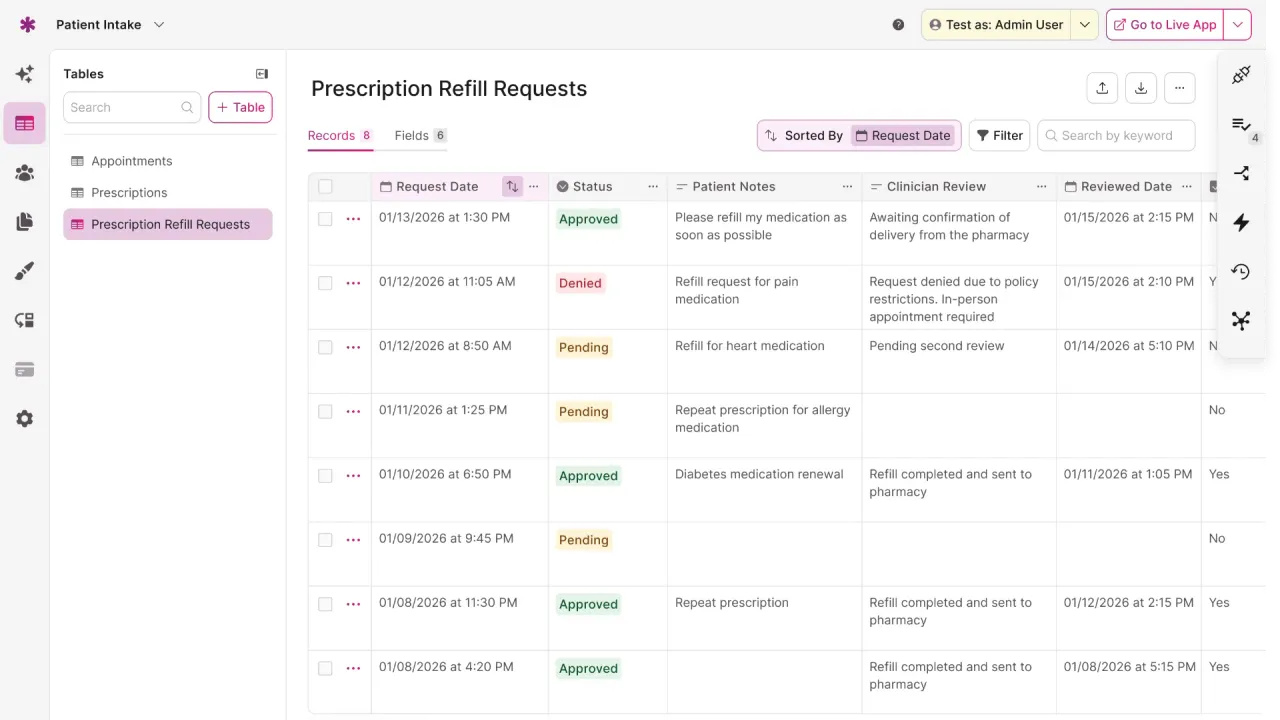Switch to the Fields tab

pos(420,135)
